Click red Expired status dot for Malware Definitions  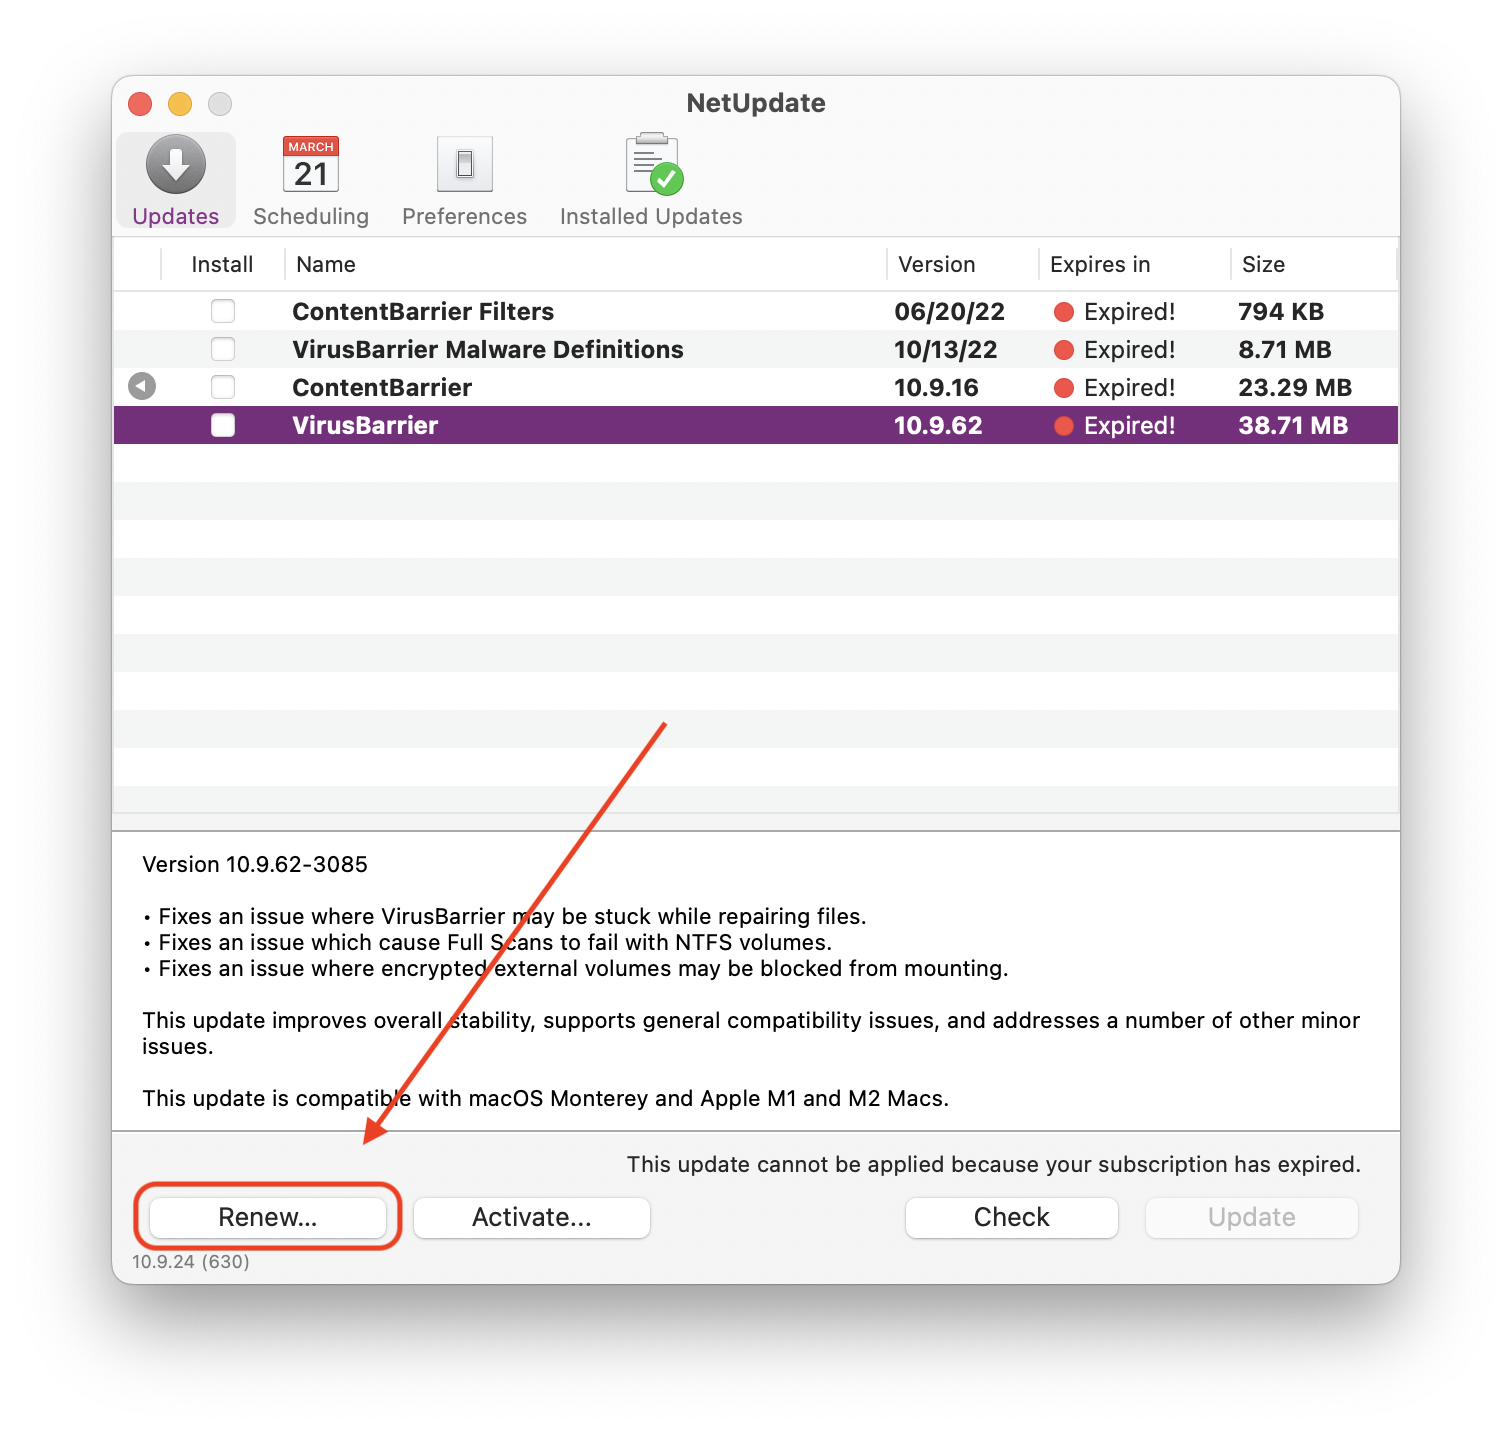pos(1064,350)
